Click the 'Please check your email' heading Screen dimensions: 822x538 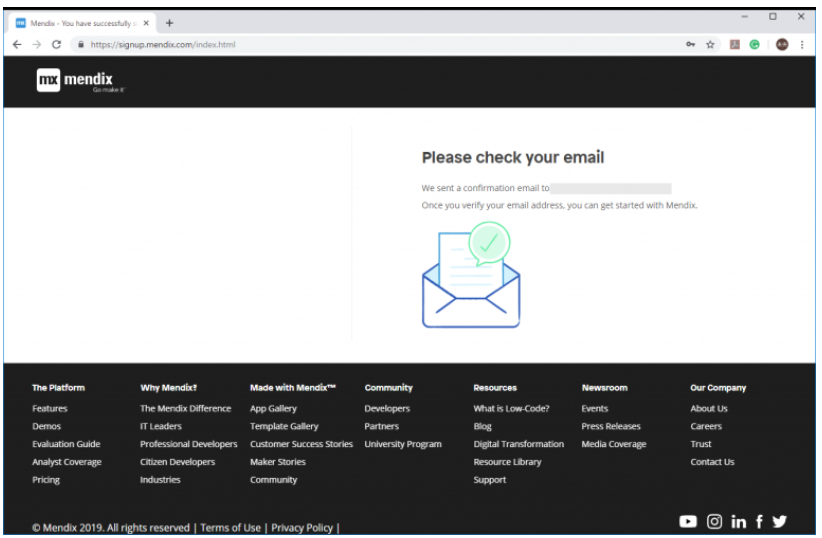click(x=513, y=157)
